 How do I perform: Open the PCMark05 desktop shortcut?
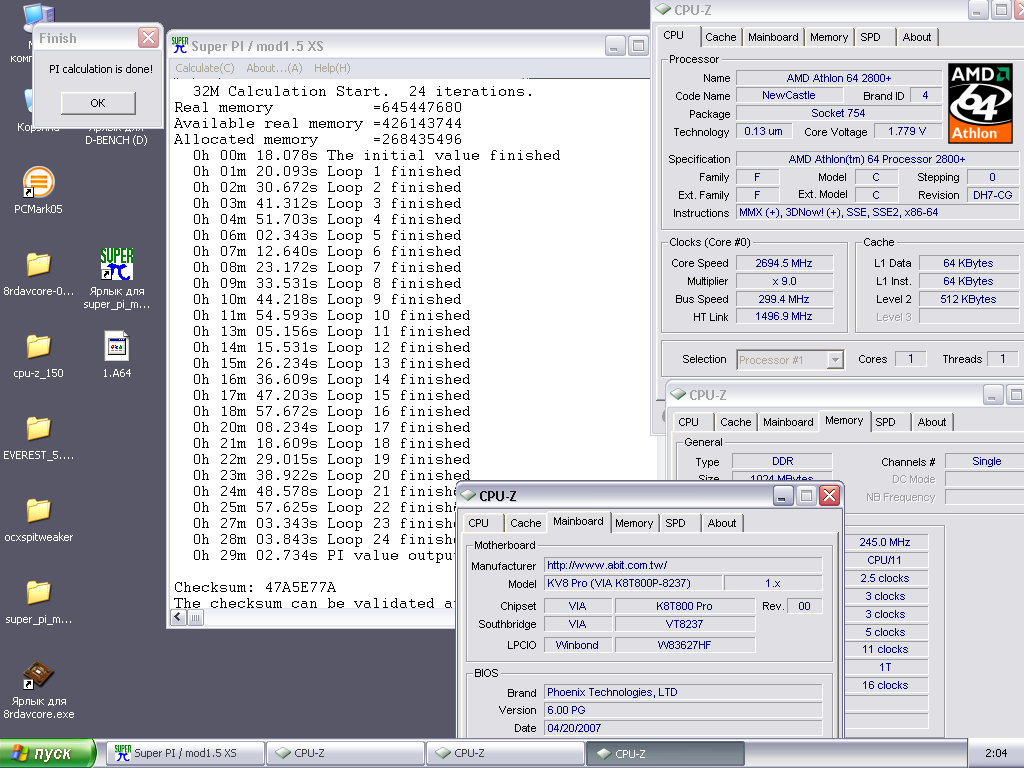(x=39, y=182)
